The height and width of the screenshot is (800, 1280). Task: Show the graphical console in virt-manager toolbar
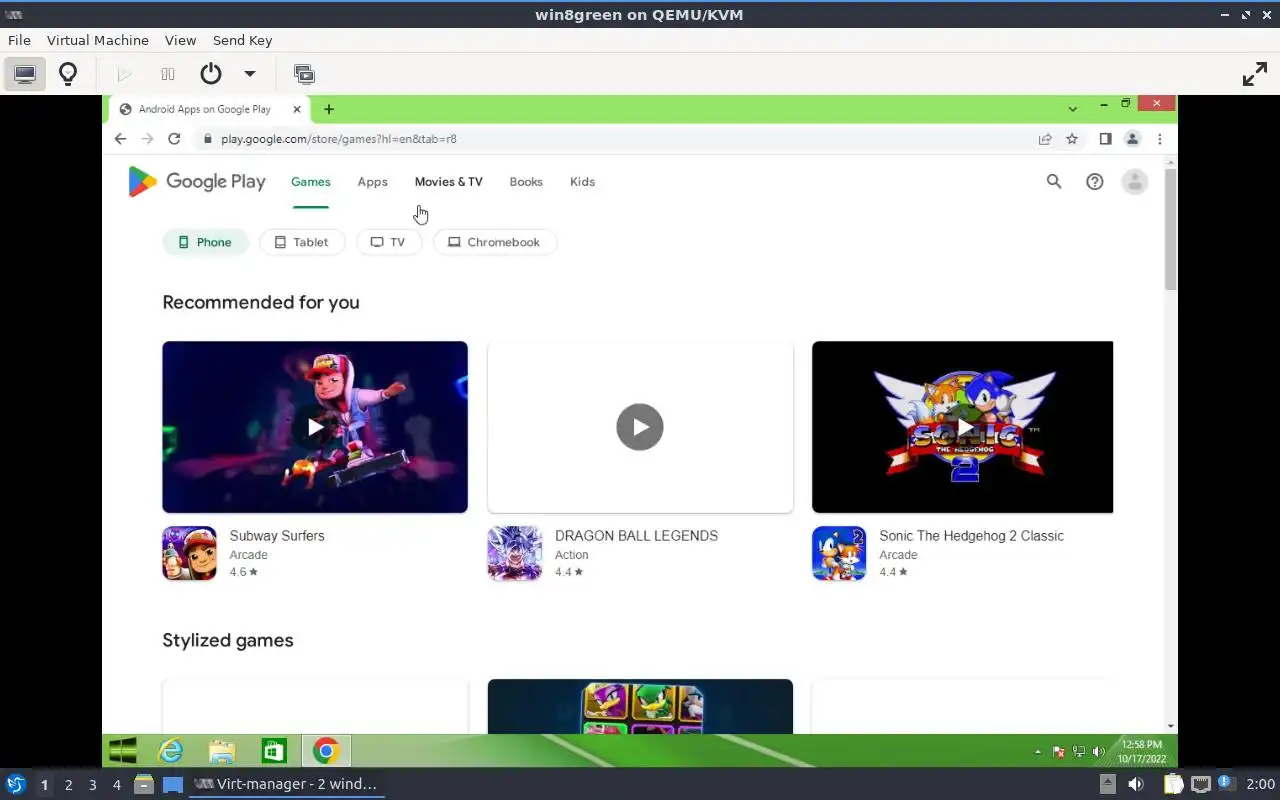click(25, 74)
